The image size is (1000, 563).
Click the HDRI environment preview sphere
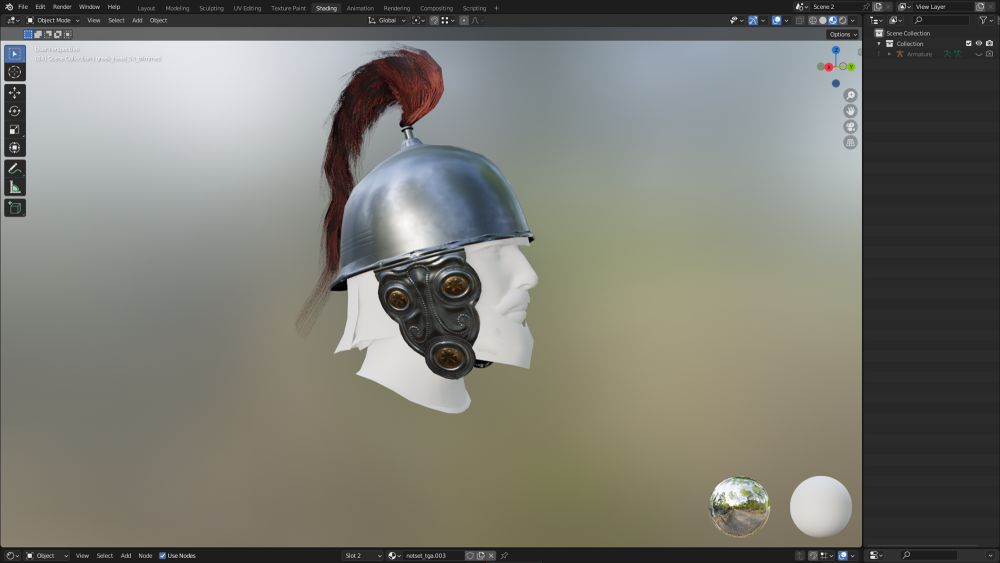coord(740,507)
